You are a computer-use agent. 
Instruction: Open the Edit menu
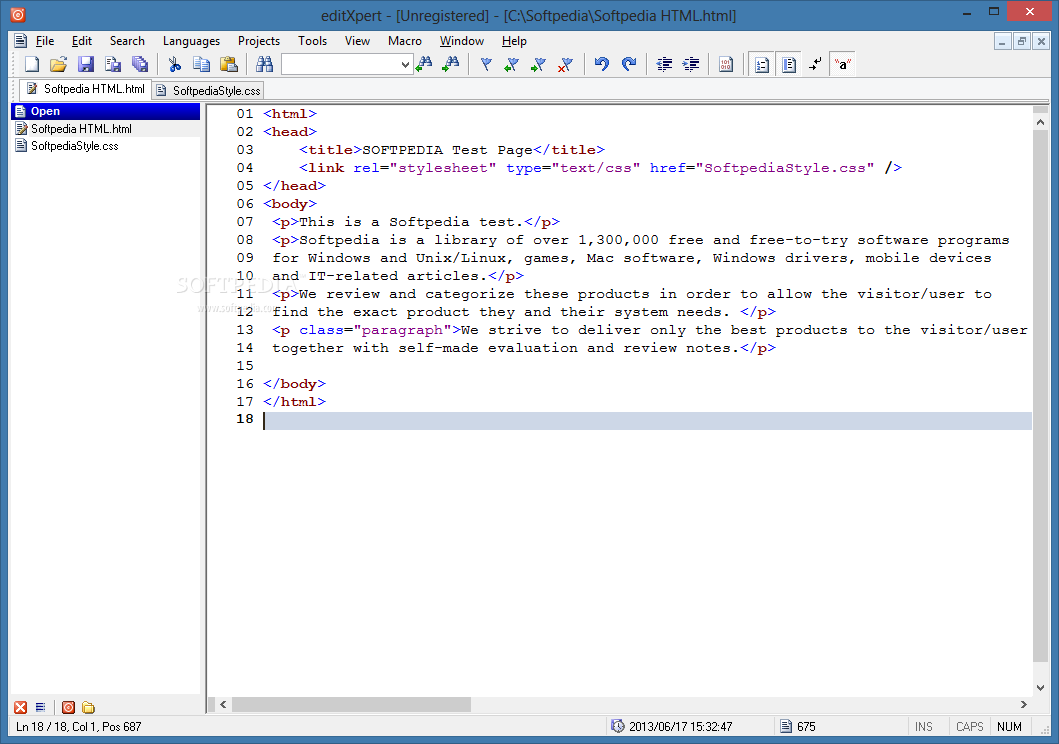[x=82, y=41]
